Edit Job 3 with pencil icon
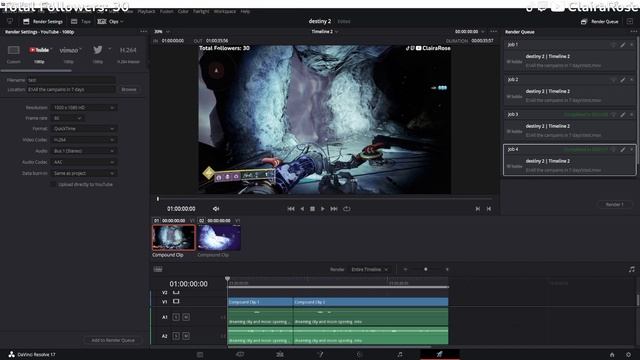Image resolution: width=640 pixels, height=360 pixels. [x=622, y=115]
